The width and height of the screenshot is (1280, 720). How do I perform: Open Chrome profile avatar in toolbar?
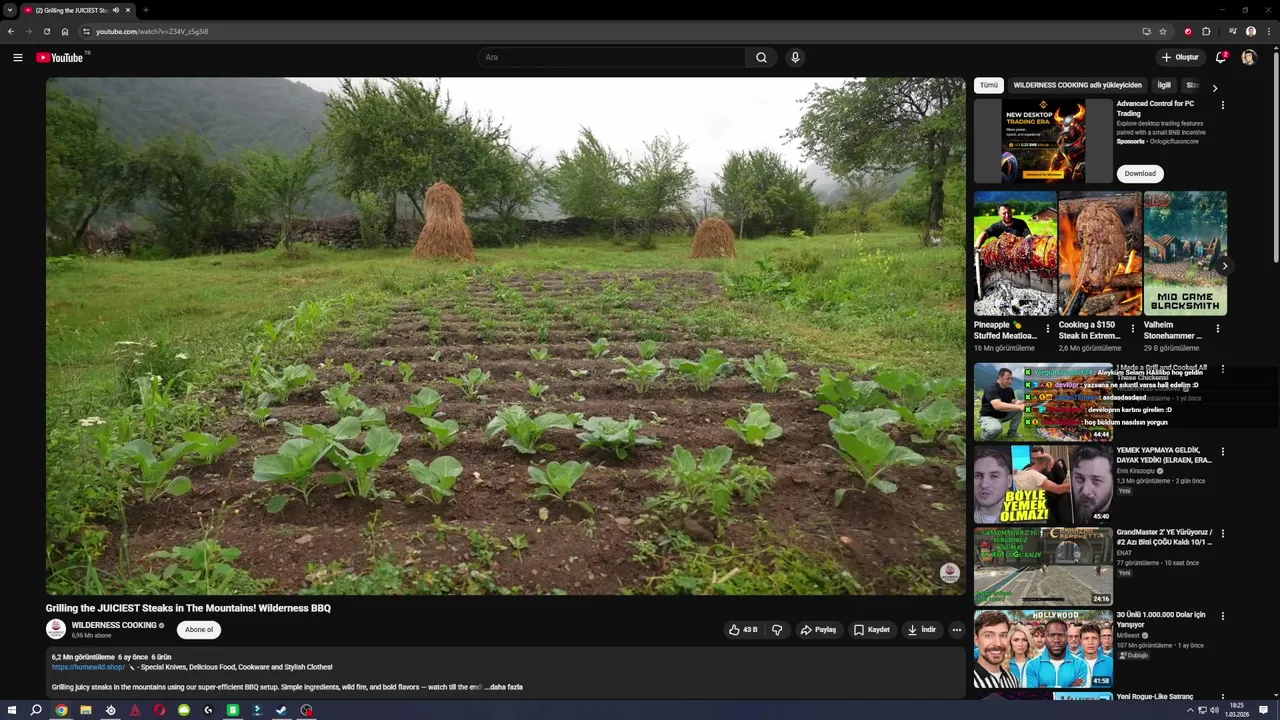click(x=1250, y=31)
